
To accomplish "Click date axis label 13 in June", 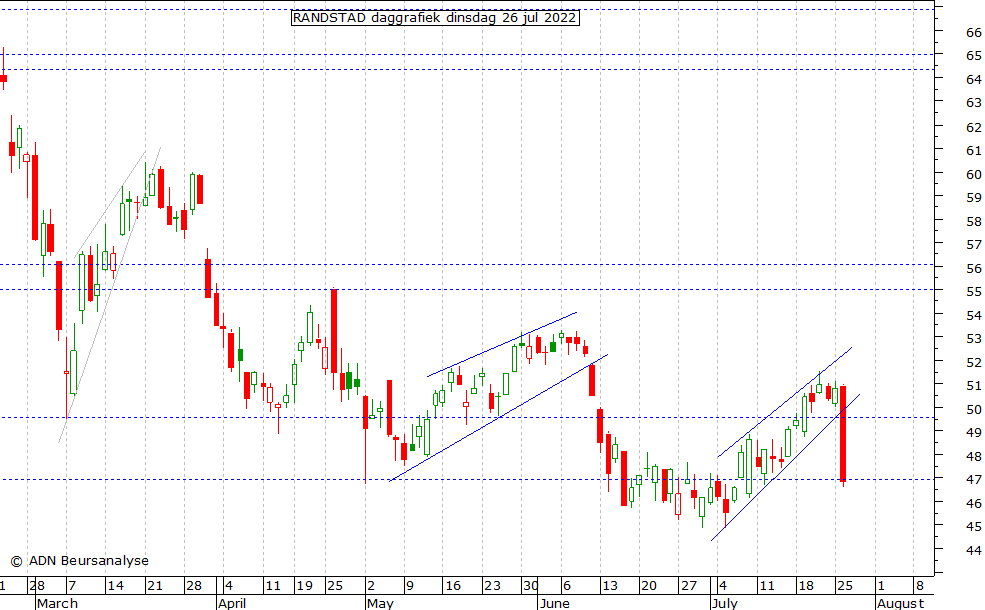I will (609, 586).
